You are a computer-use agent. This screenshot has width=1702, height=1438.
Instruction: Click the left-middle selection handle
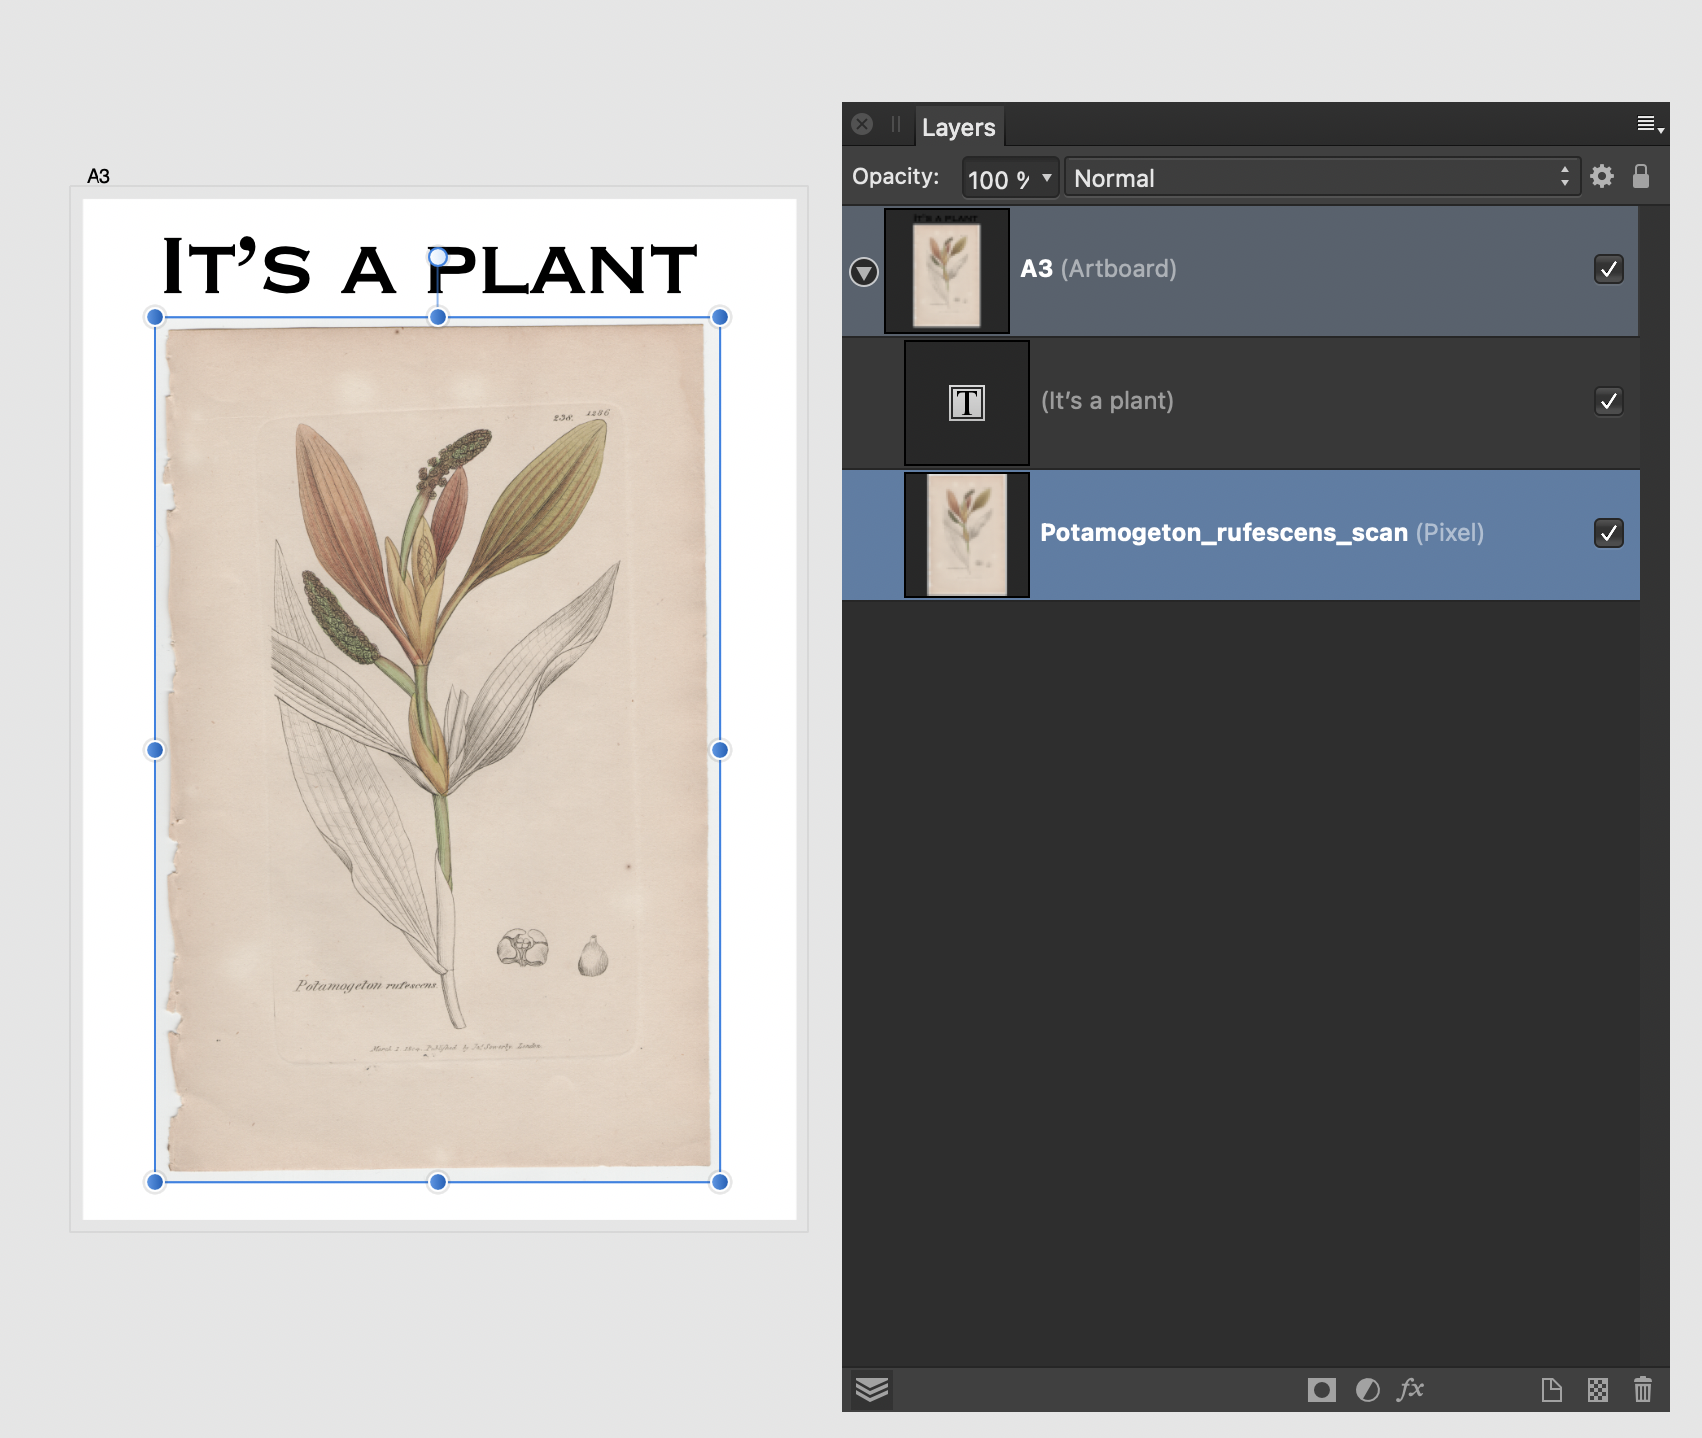click(x=155, y=750)
